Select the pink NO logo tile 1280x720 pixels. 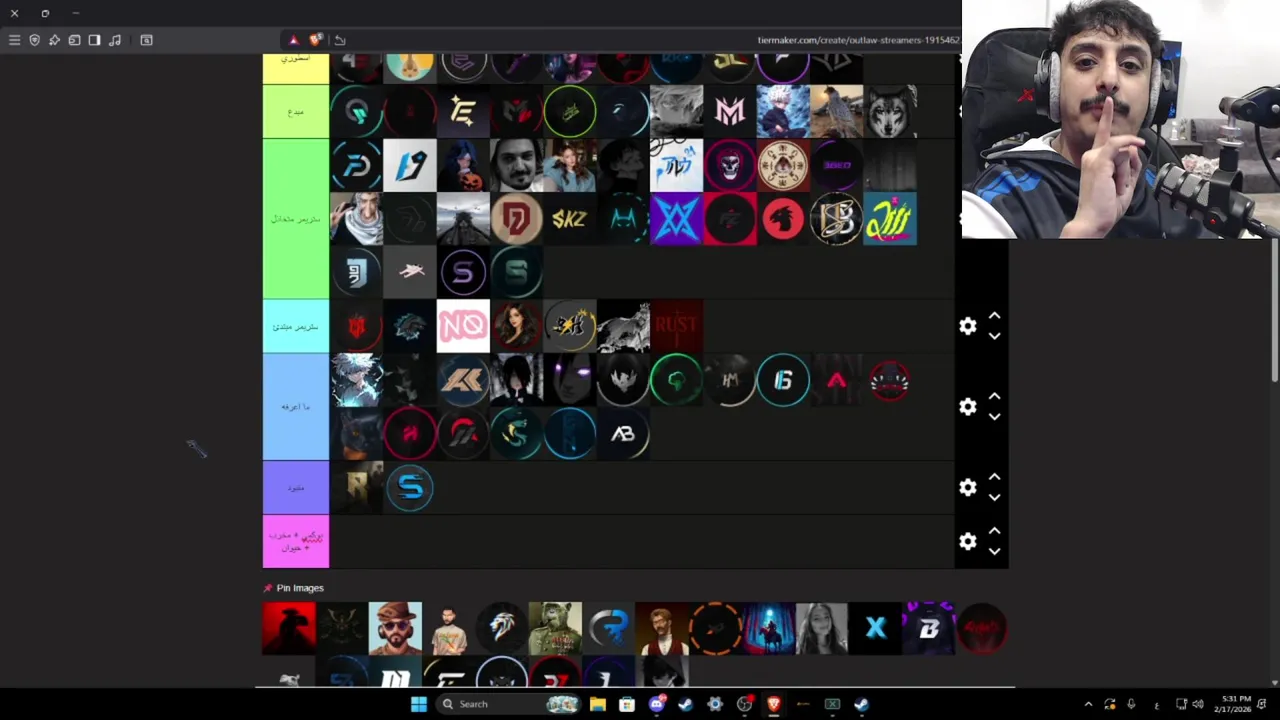463,326
